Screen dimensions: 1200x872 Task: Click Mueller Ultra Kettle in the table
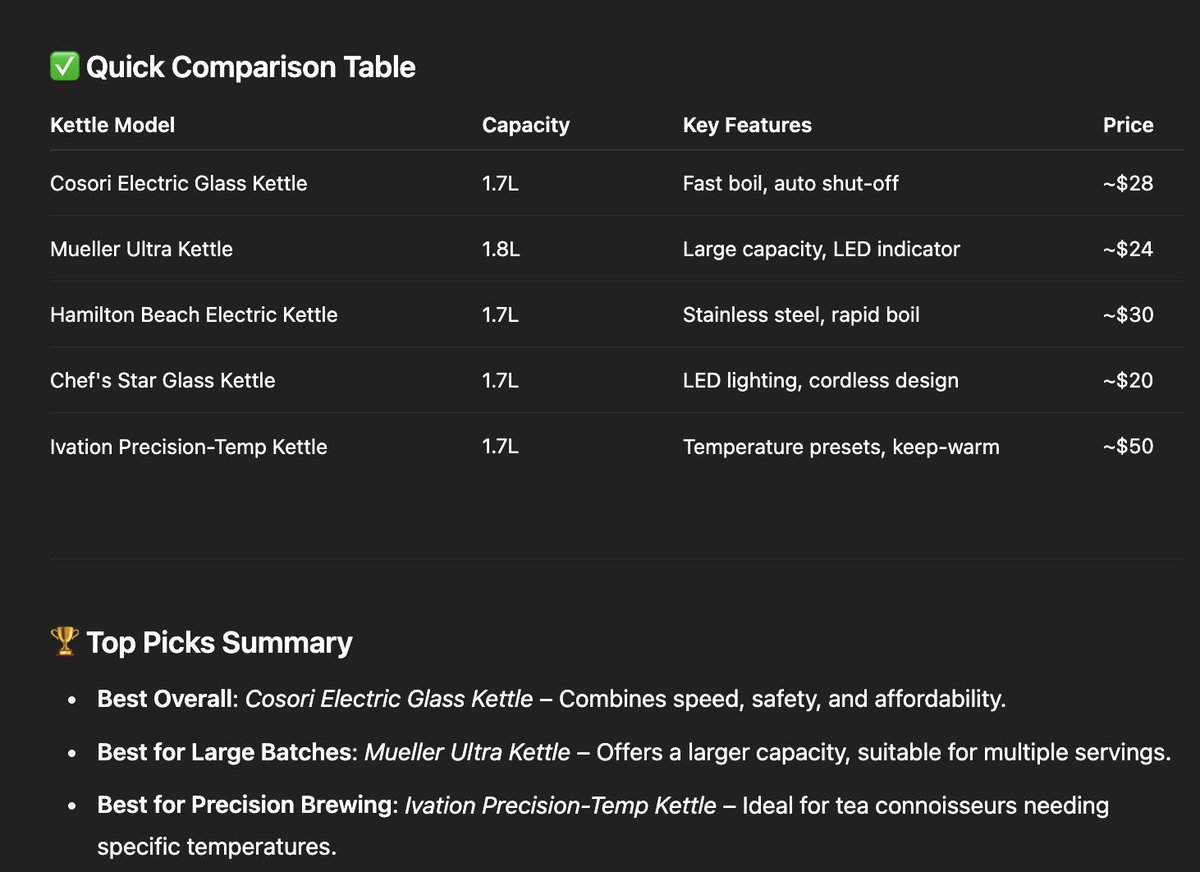[141, 249]
